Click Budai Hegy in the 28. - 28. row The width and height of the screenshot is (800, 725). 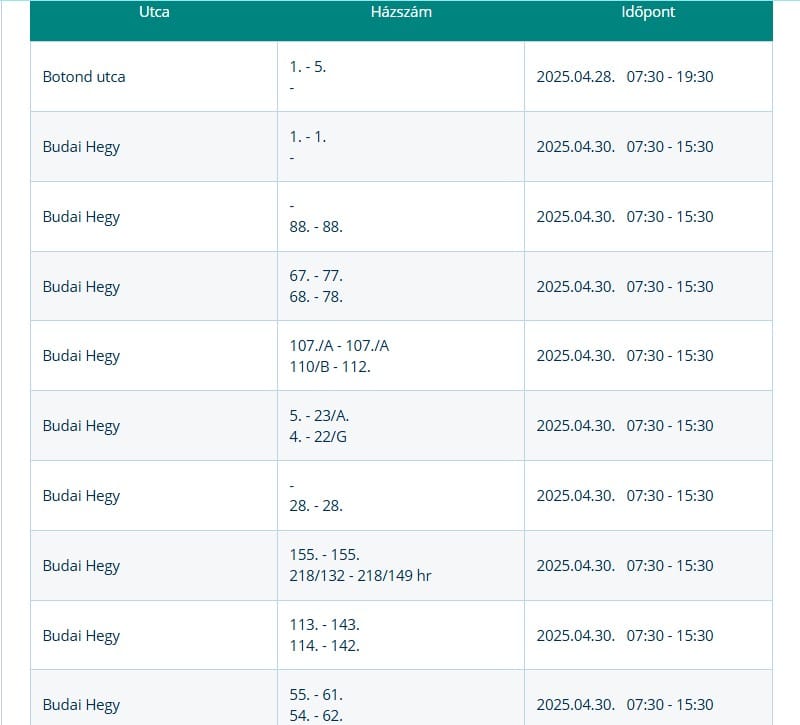coord(81,496)
